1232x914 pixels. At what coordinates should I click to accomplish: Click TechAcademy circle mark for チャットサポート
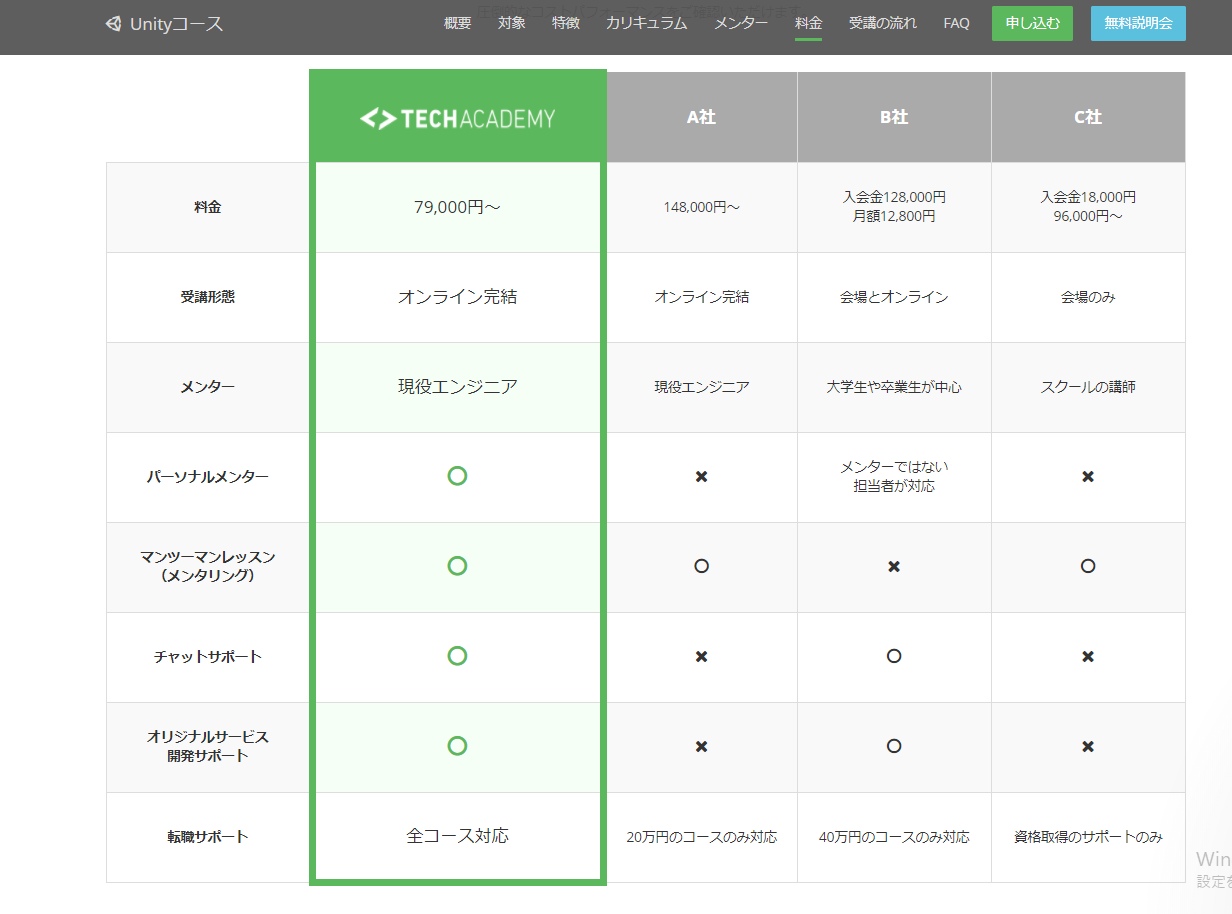tap(457, 656)
